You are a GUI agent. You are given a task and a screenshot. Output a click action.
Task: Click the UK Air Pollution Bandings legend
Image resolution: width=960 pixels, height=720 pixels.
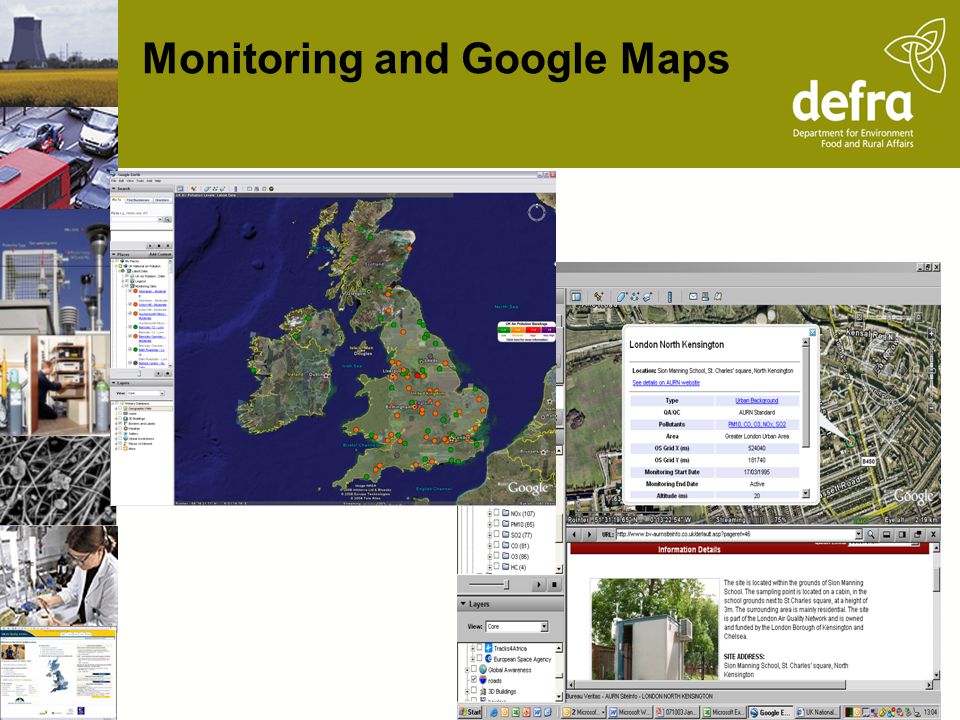pos(527,331)
